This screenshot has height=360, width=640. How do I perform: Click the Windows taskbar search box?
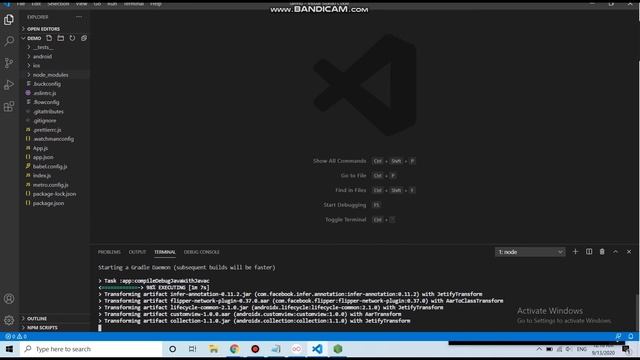coord(91,349)
